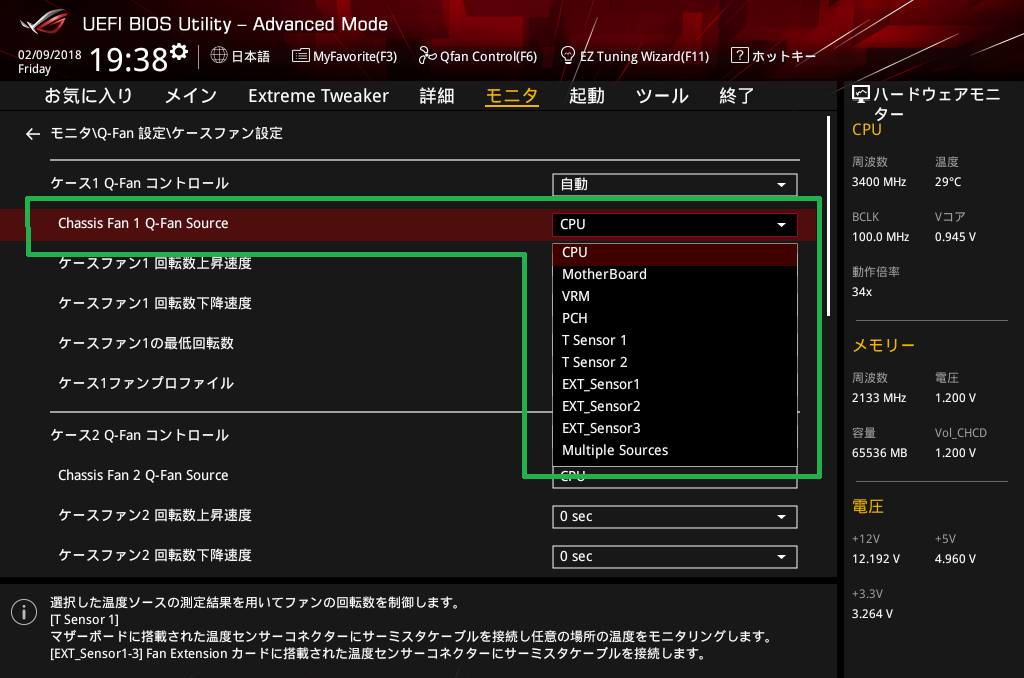
Task: Select ケース1ファンプロファイル row
Action: [x=146, y=383]
